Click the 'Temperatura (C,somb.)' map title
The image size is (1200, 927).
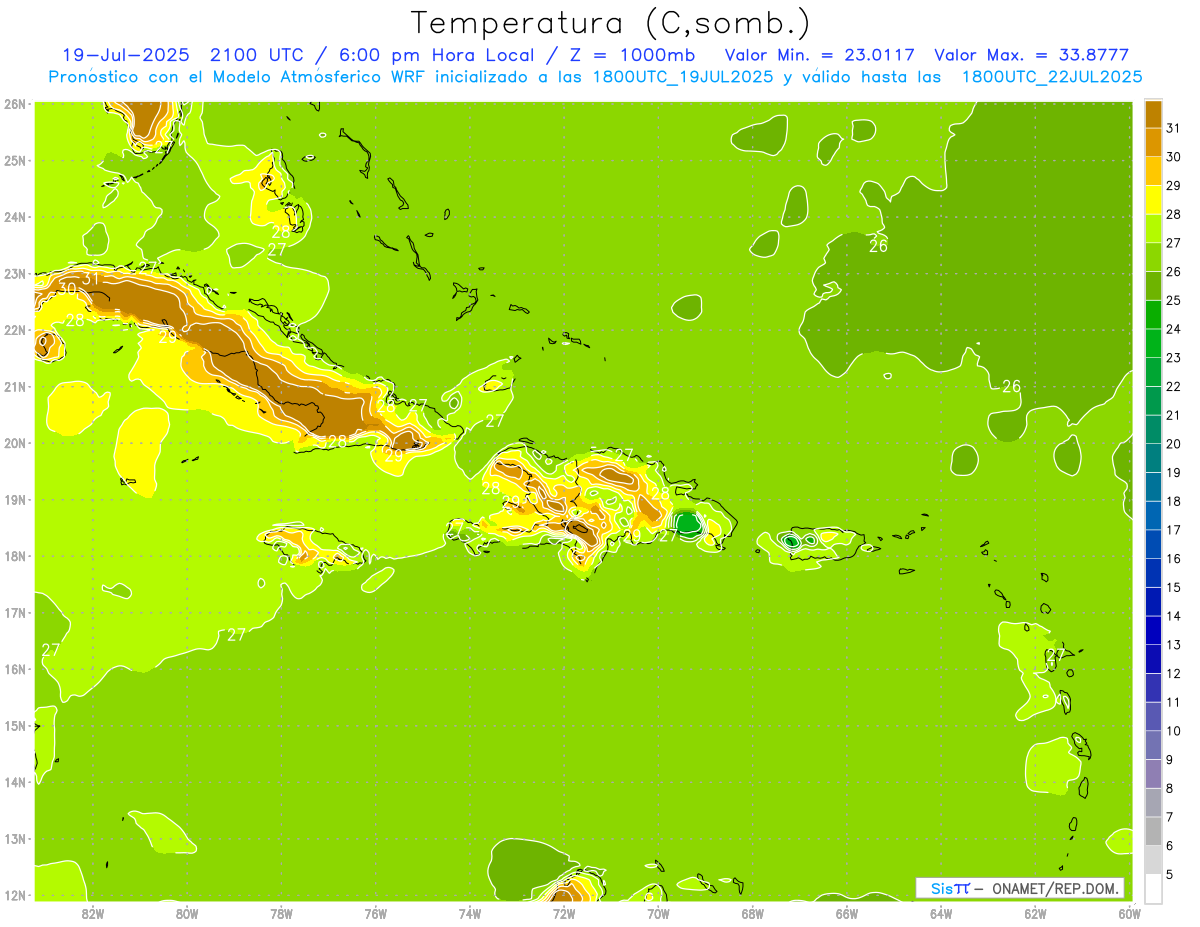pyautogui.click(x=610, y=23)
